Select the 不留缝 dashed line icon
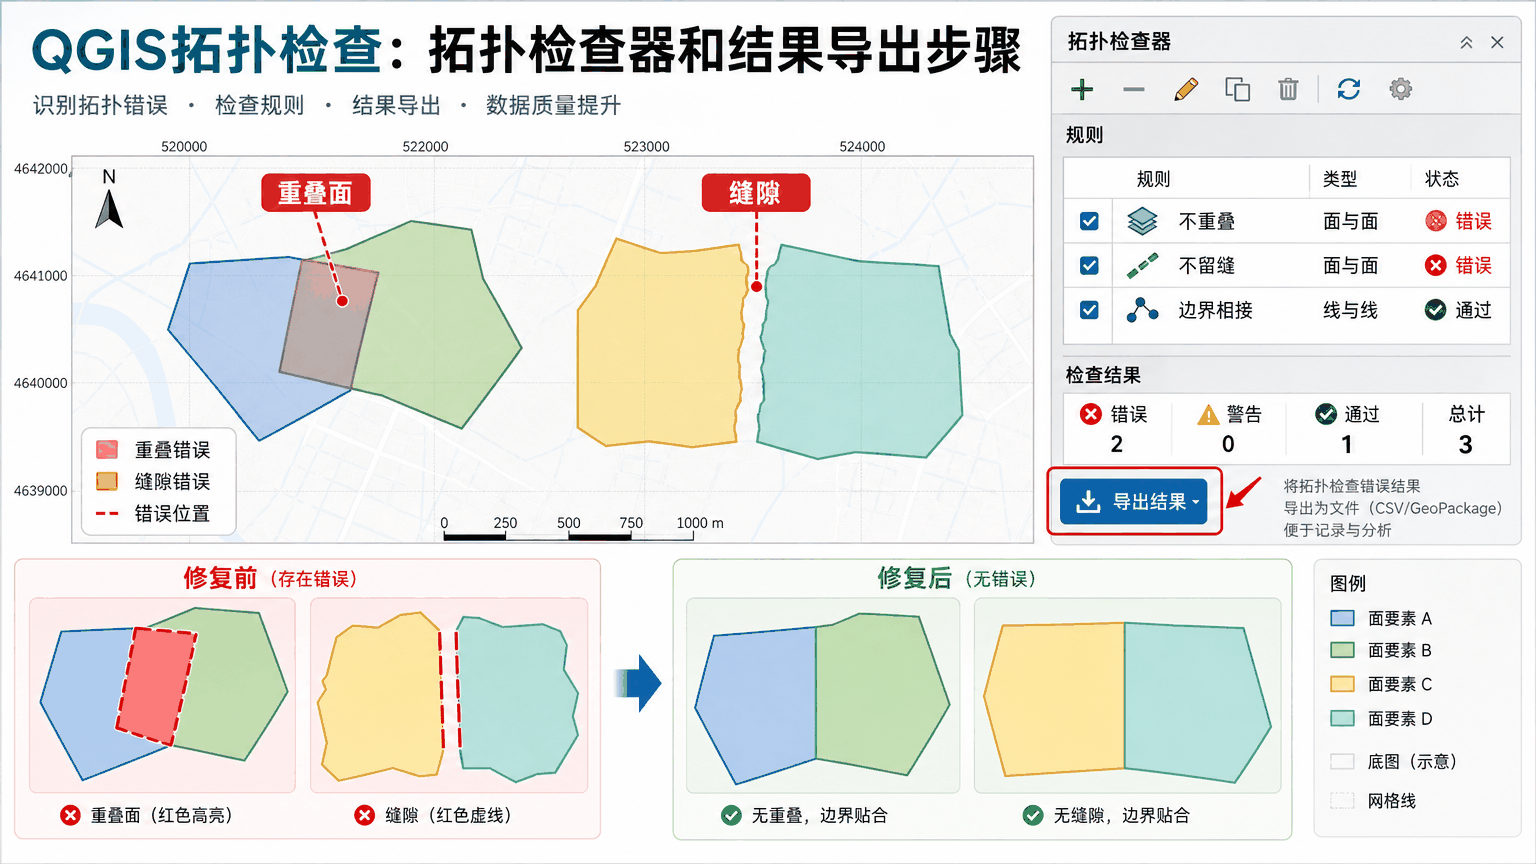This screenshot has height=864, width=1536. tap(1142, 265)
